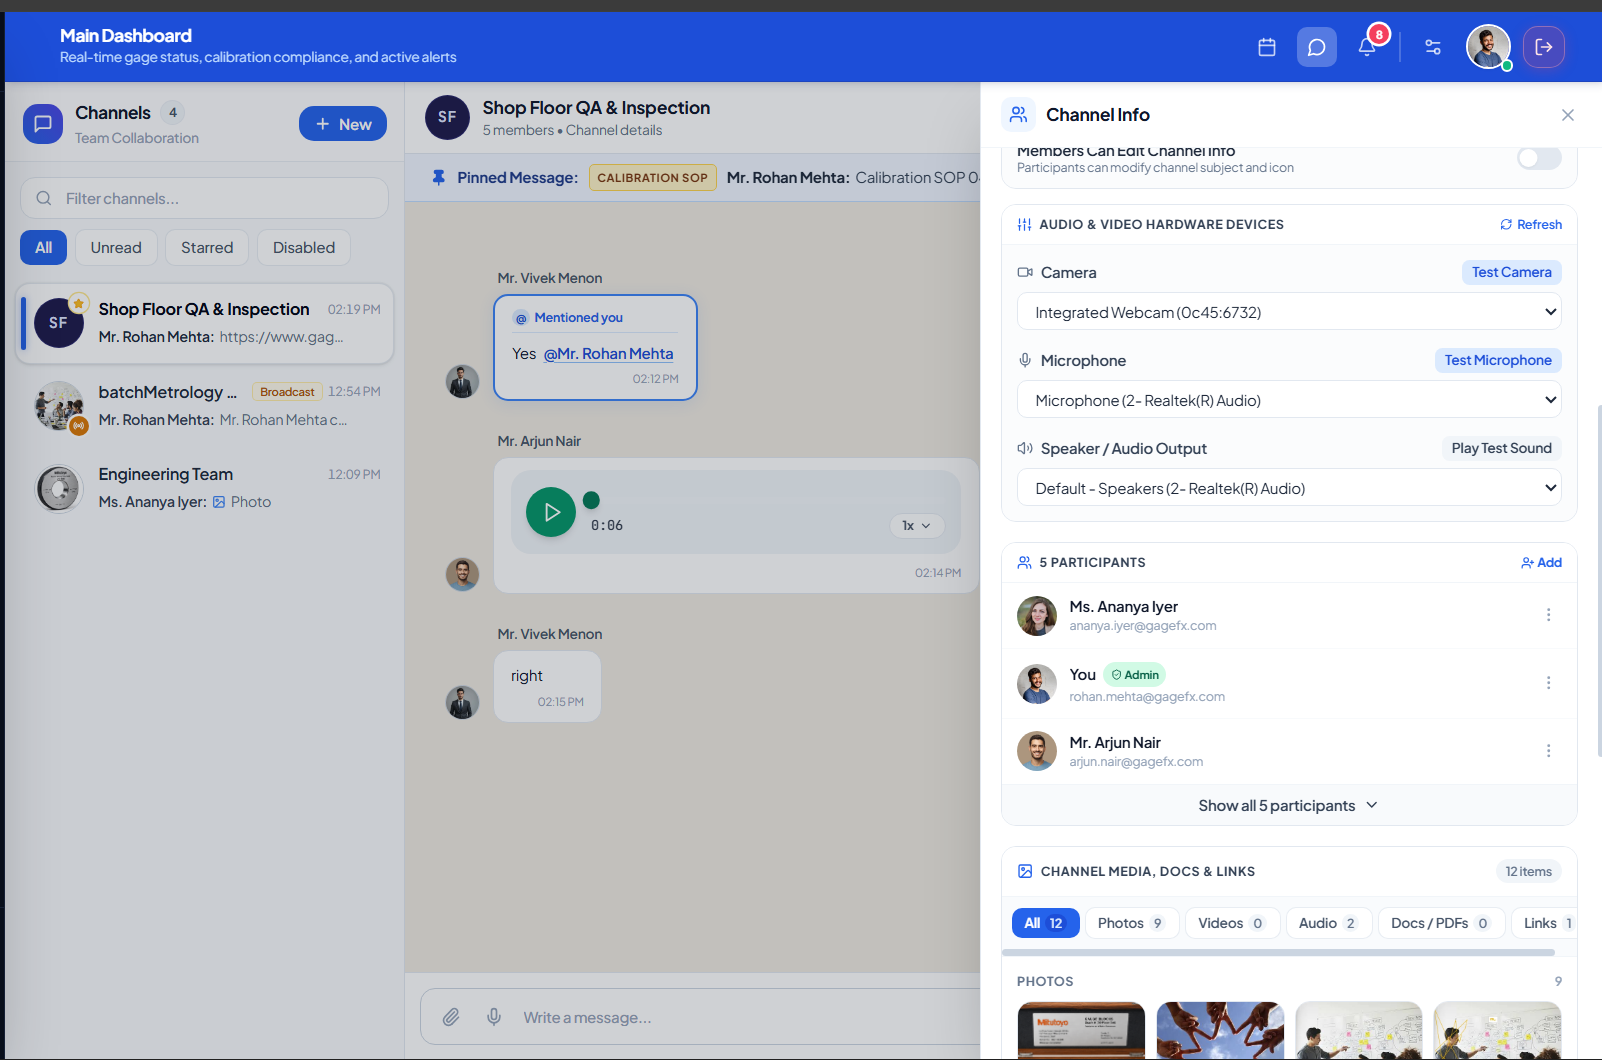Image resolution: width=1602 pixels, height=1060 pixels.
Task: Click the voice message progress dot
Action: 591,500
